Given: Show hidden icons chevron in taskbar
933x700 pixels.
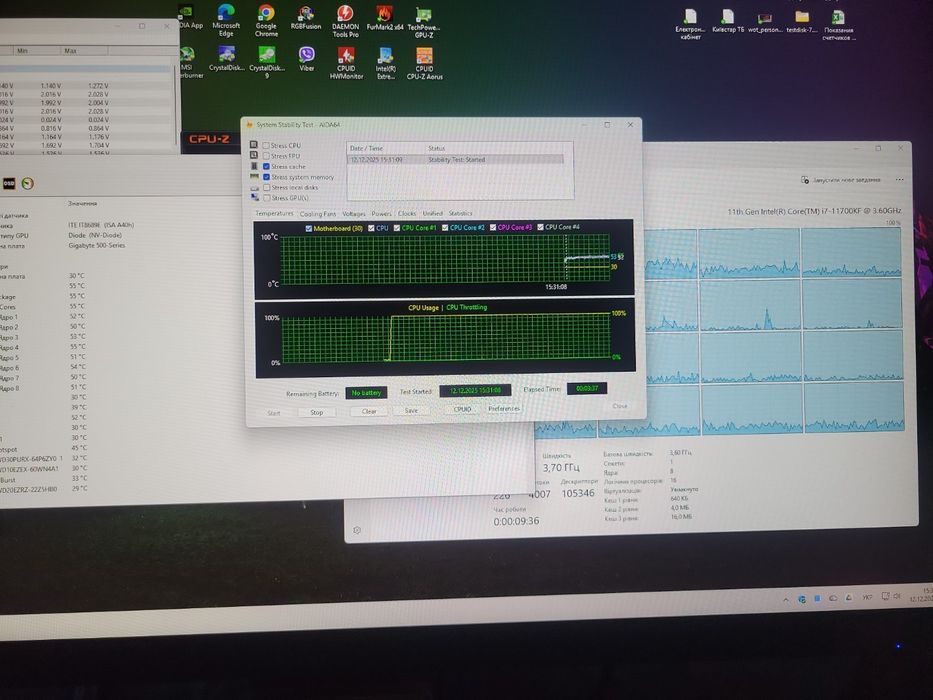Looking at the screenshot, I should click(x=786, y=600).
